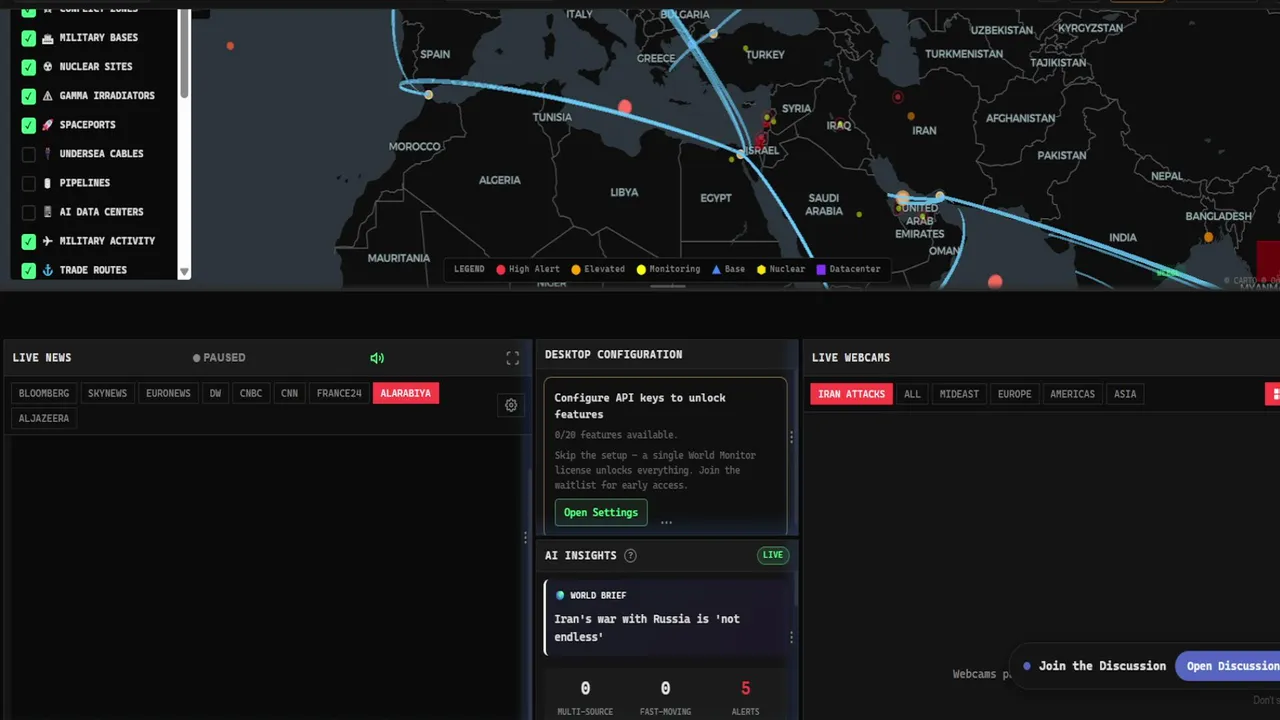Click the Alerts count of 5
Viewport: 1280px width, 720px height.
coord(745,688)
